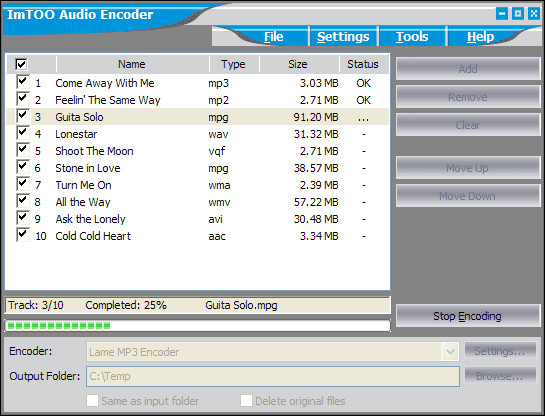Maximize the ImTOO Audio Encoder window
Screen dimensions: 545x416
[518, 14]
